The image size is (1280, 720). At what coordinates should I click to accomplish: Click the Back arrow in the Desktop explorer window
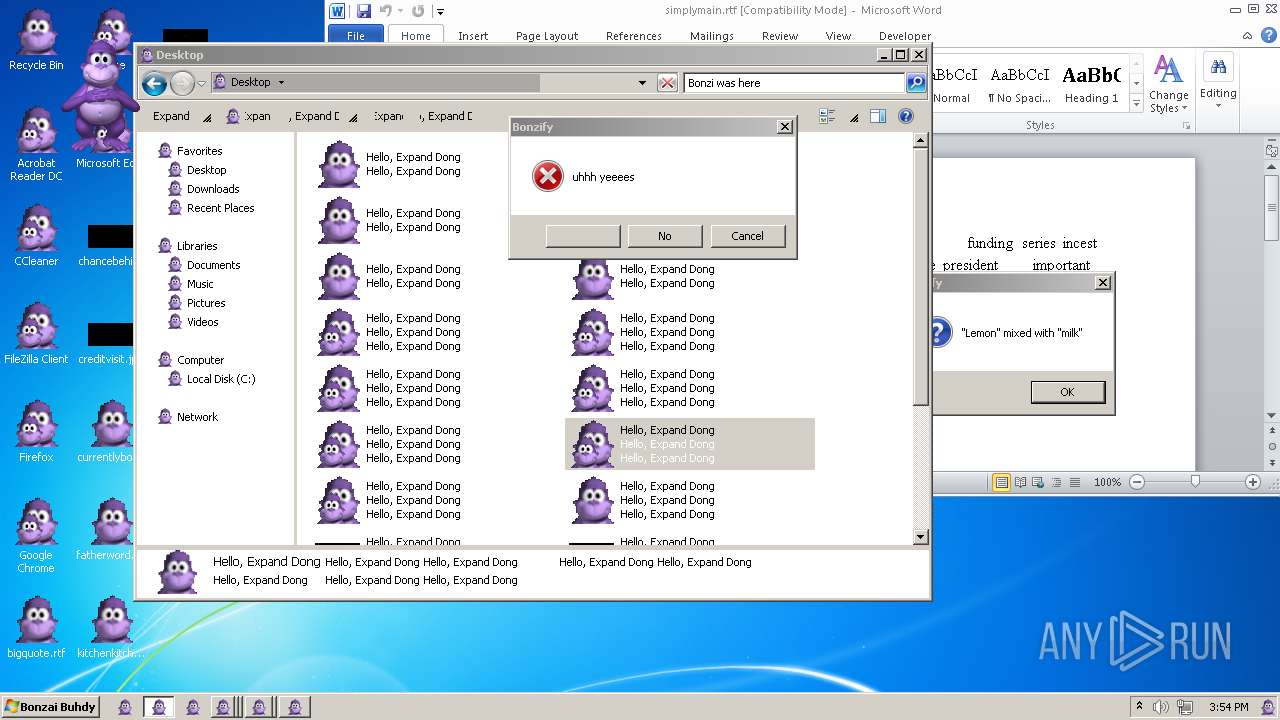(x=154, y=83)
